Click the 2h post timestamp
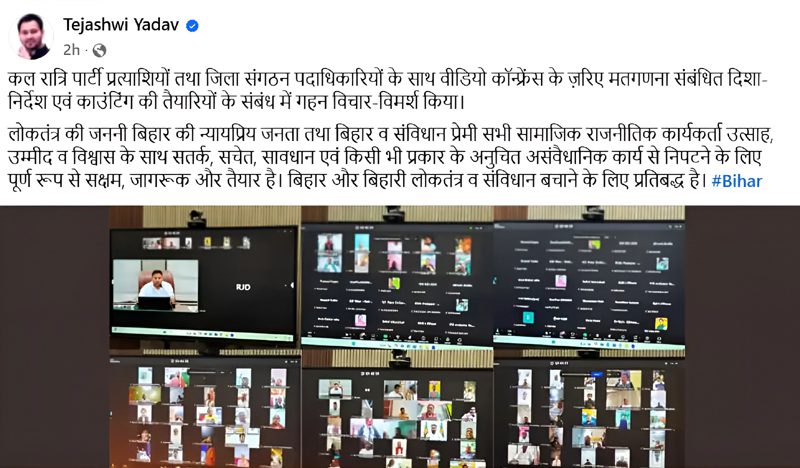 point(71,50)
